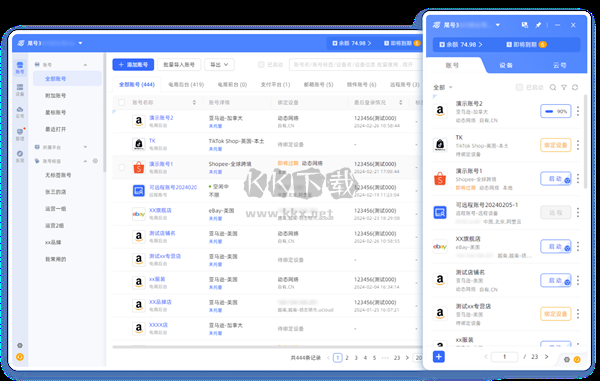Open the 账号 section in the far-left icon sidebar
This screenshot has width=600, height=381.
tap(20, 67)
